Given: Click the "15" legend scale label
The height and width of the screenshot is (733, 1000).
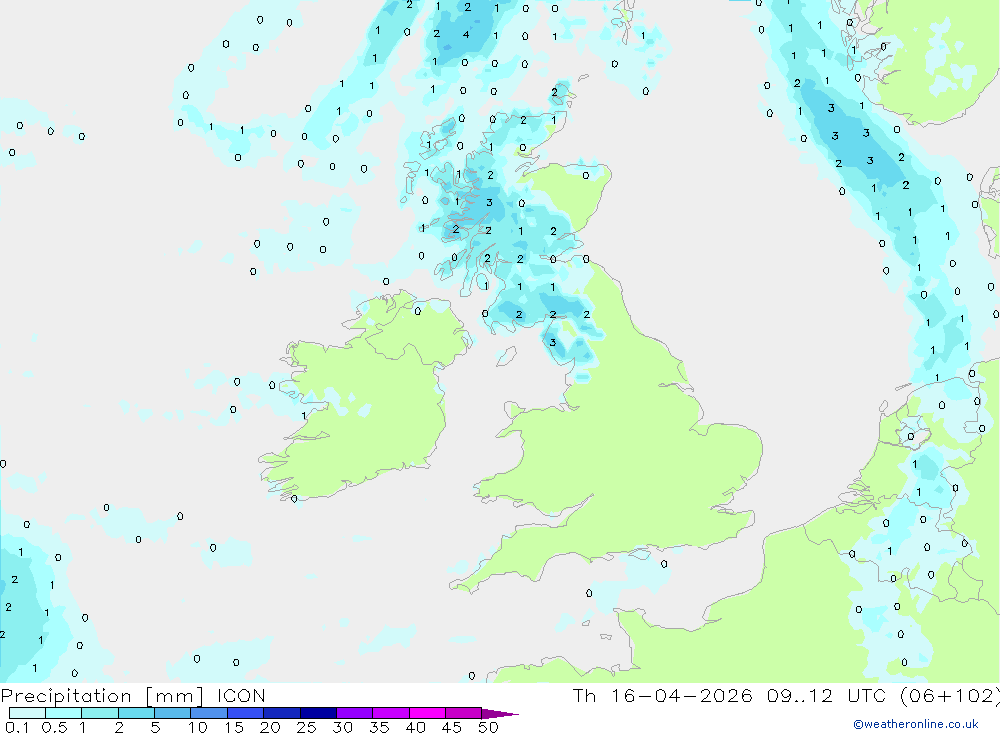Looking at the screenshot, I should pyautogui.click(x=234, y=727).
